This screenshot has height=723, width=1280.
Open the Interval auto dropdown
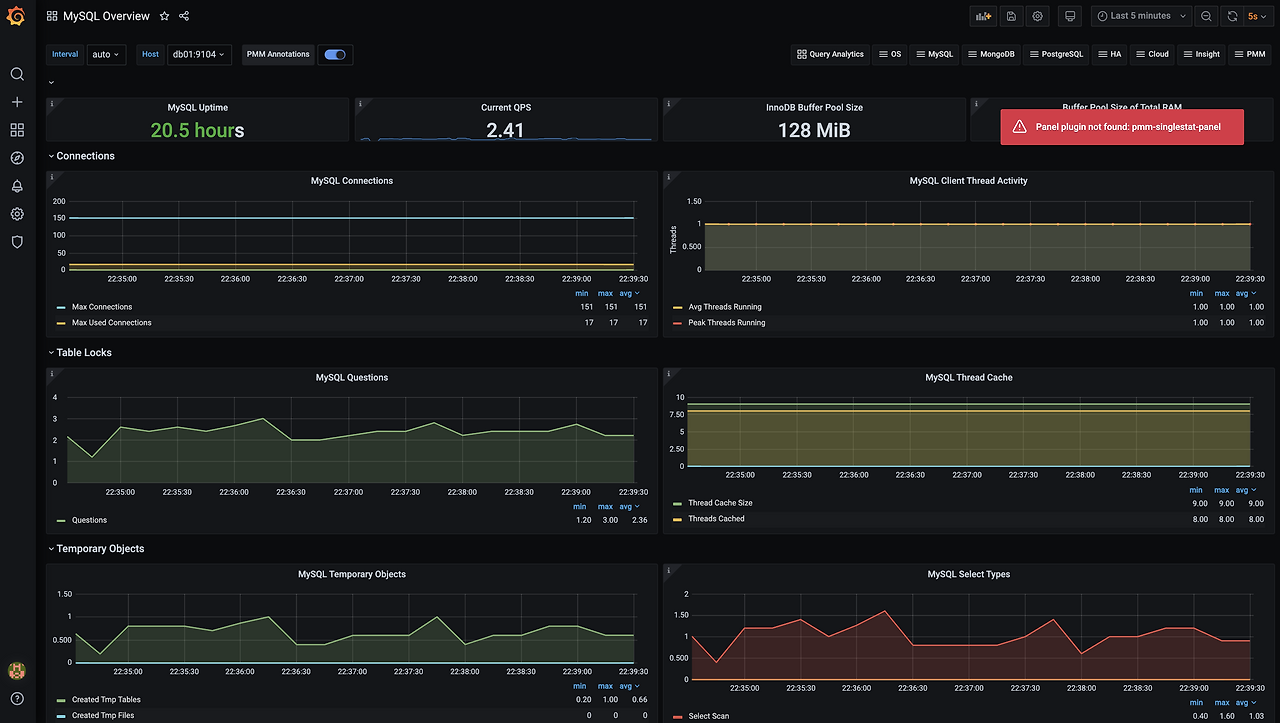click(106, 54)
